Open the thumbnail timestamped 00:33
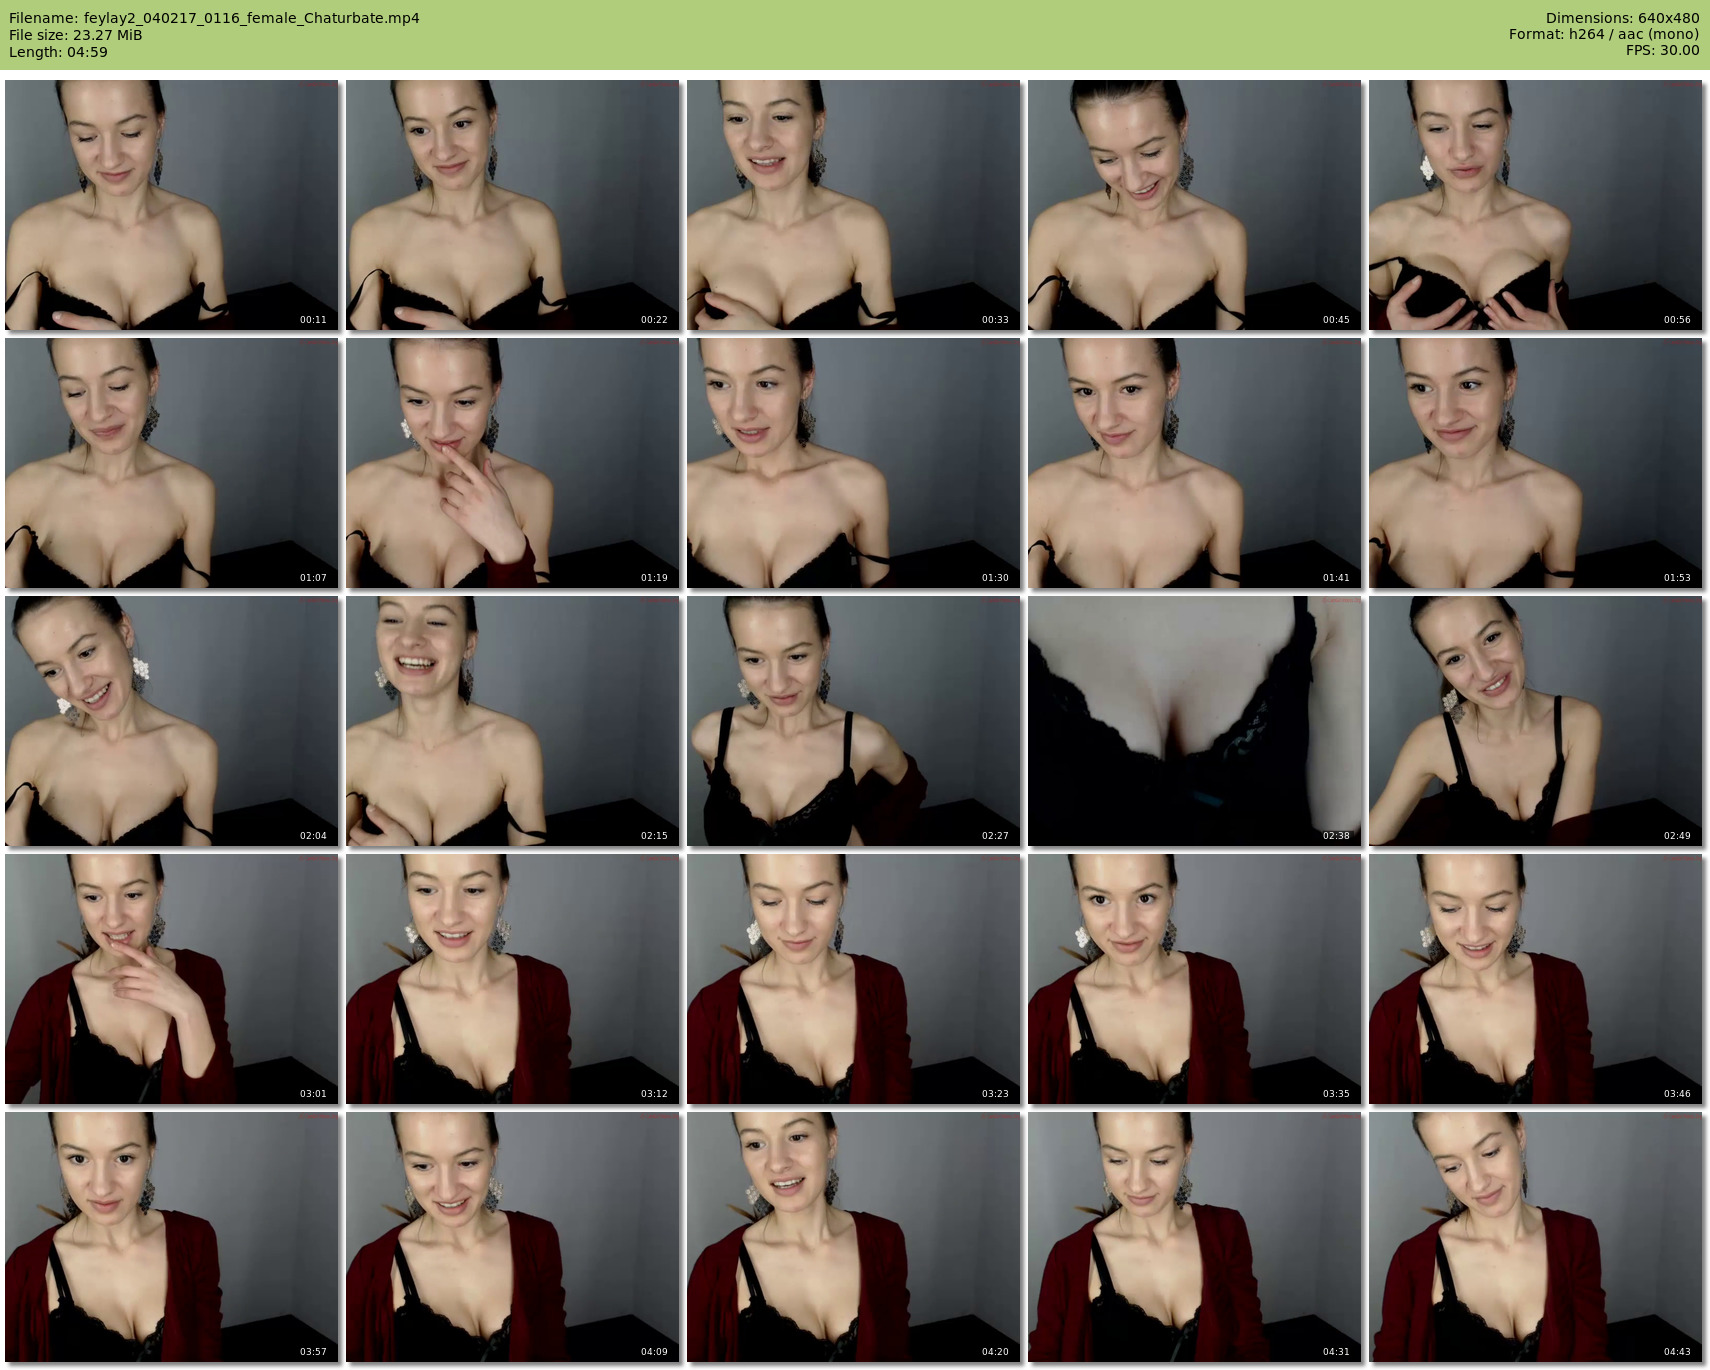The height and width of the screenshot is (1370, 1710). tap(854, 205)
